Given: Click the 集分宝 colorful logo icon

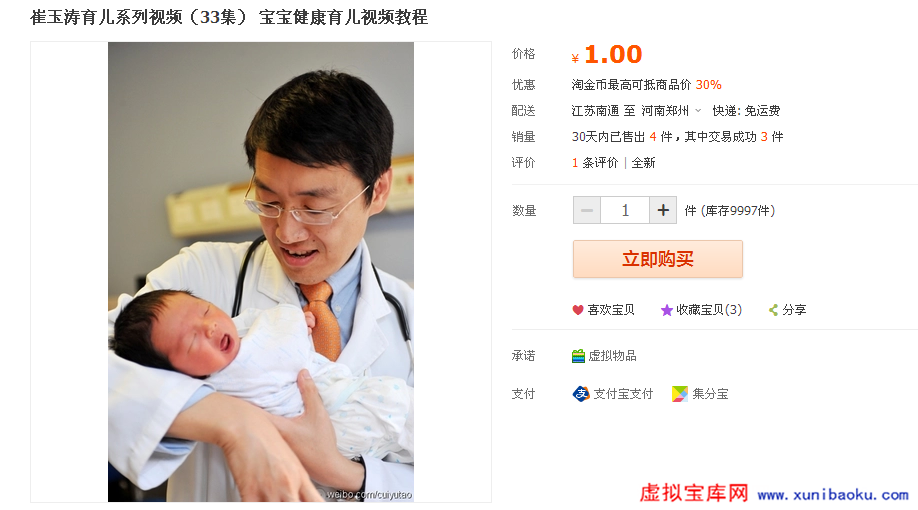Looking at the screenshot, I should tap(680, 394).
